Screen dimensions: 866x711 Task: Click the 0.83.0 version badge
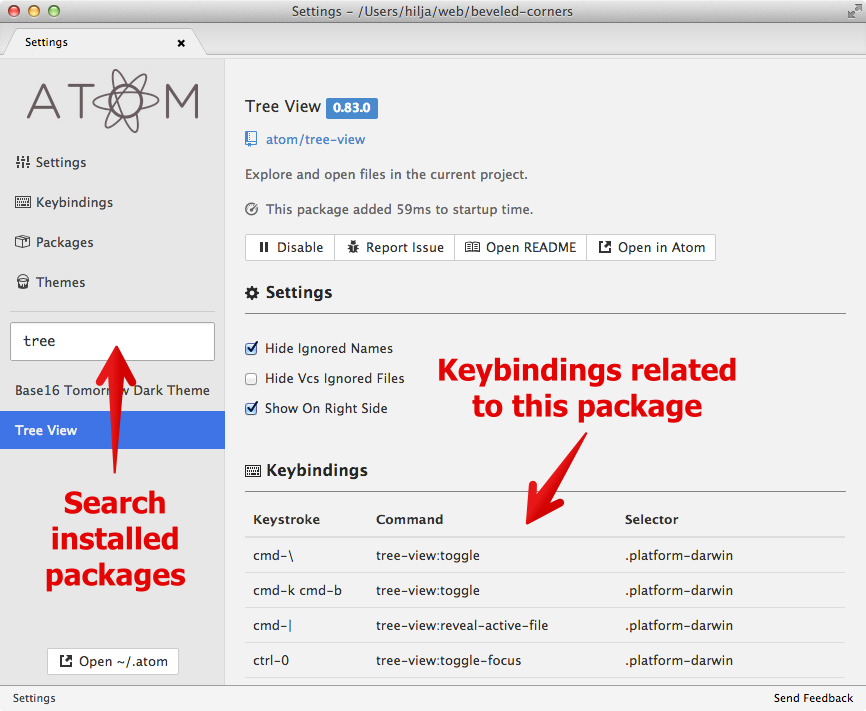click(352, 108)
